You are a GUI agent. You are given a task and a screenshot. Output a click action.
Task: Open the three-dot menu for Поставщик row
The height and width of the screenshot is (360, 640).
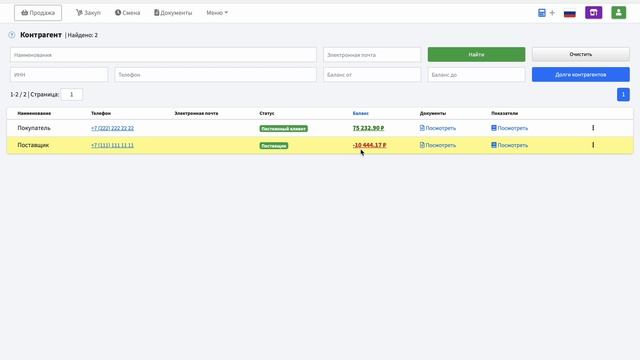593,145
